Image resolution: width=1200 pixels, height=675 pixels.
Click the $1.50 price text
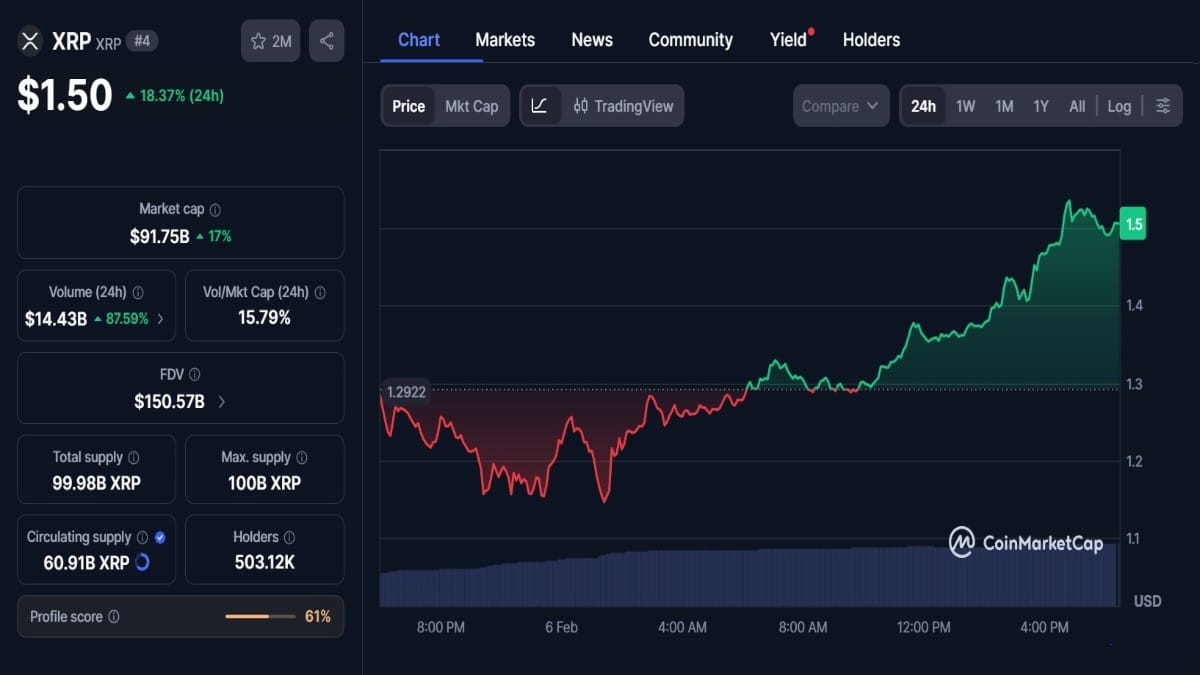coord(65,95)
